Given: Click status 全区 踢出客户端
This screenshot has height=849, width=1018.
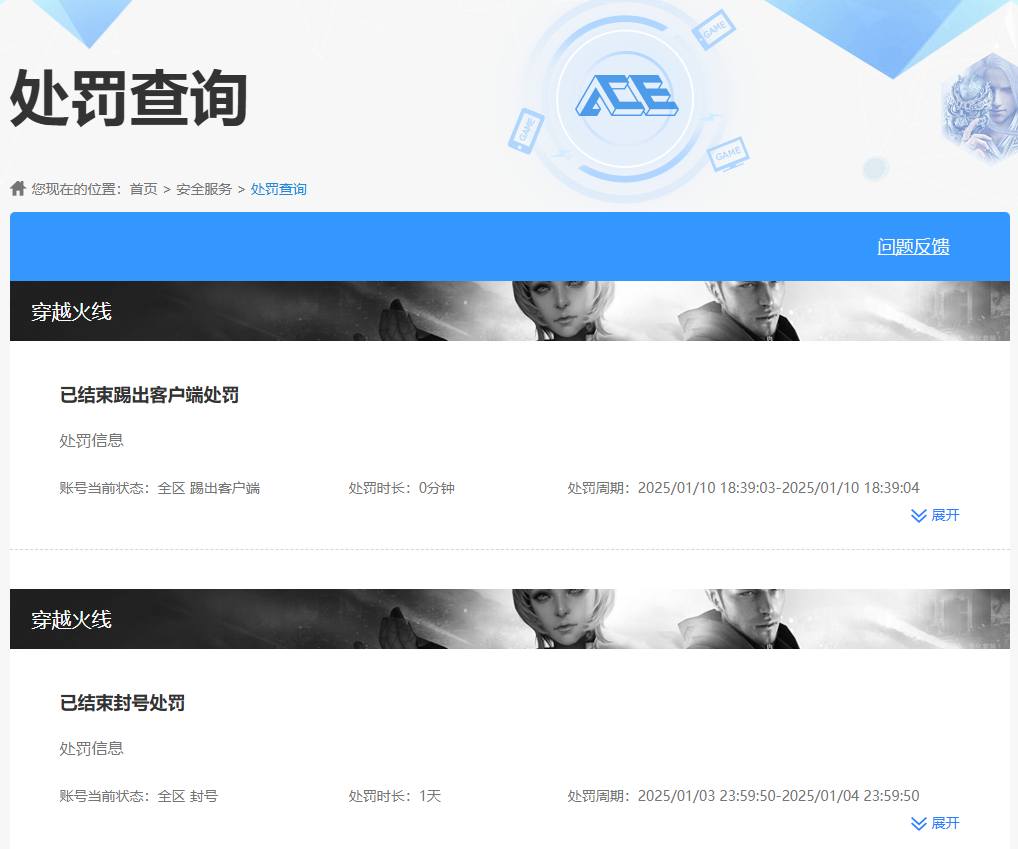Looking at the screenshot, I should pyautogui.click(x=208, y=488).
